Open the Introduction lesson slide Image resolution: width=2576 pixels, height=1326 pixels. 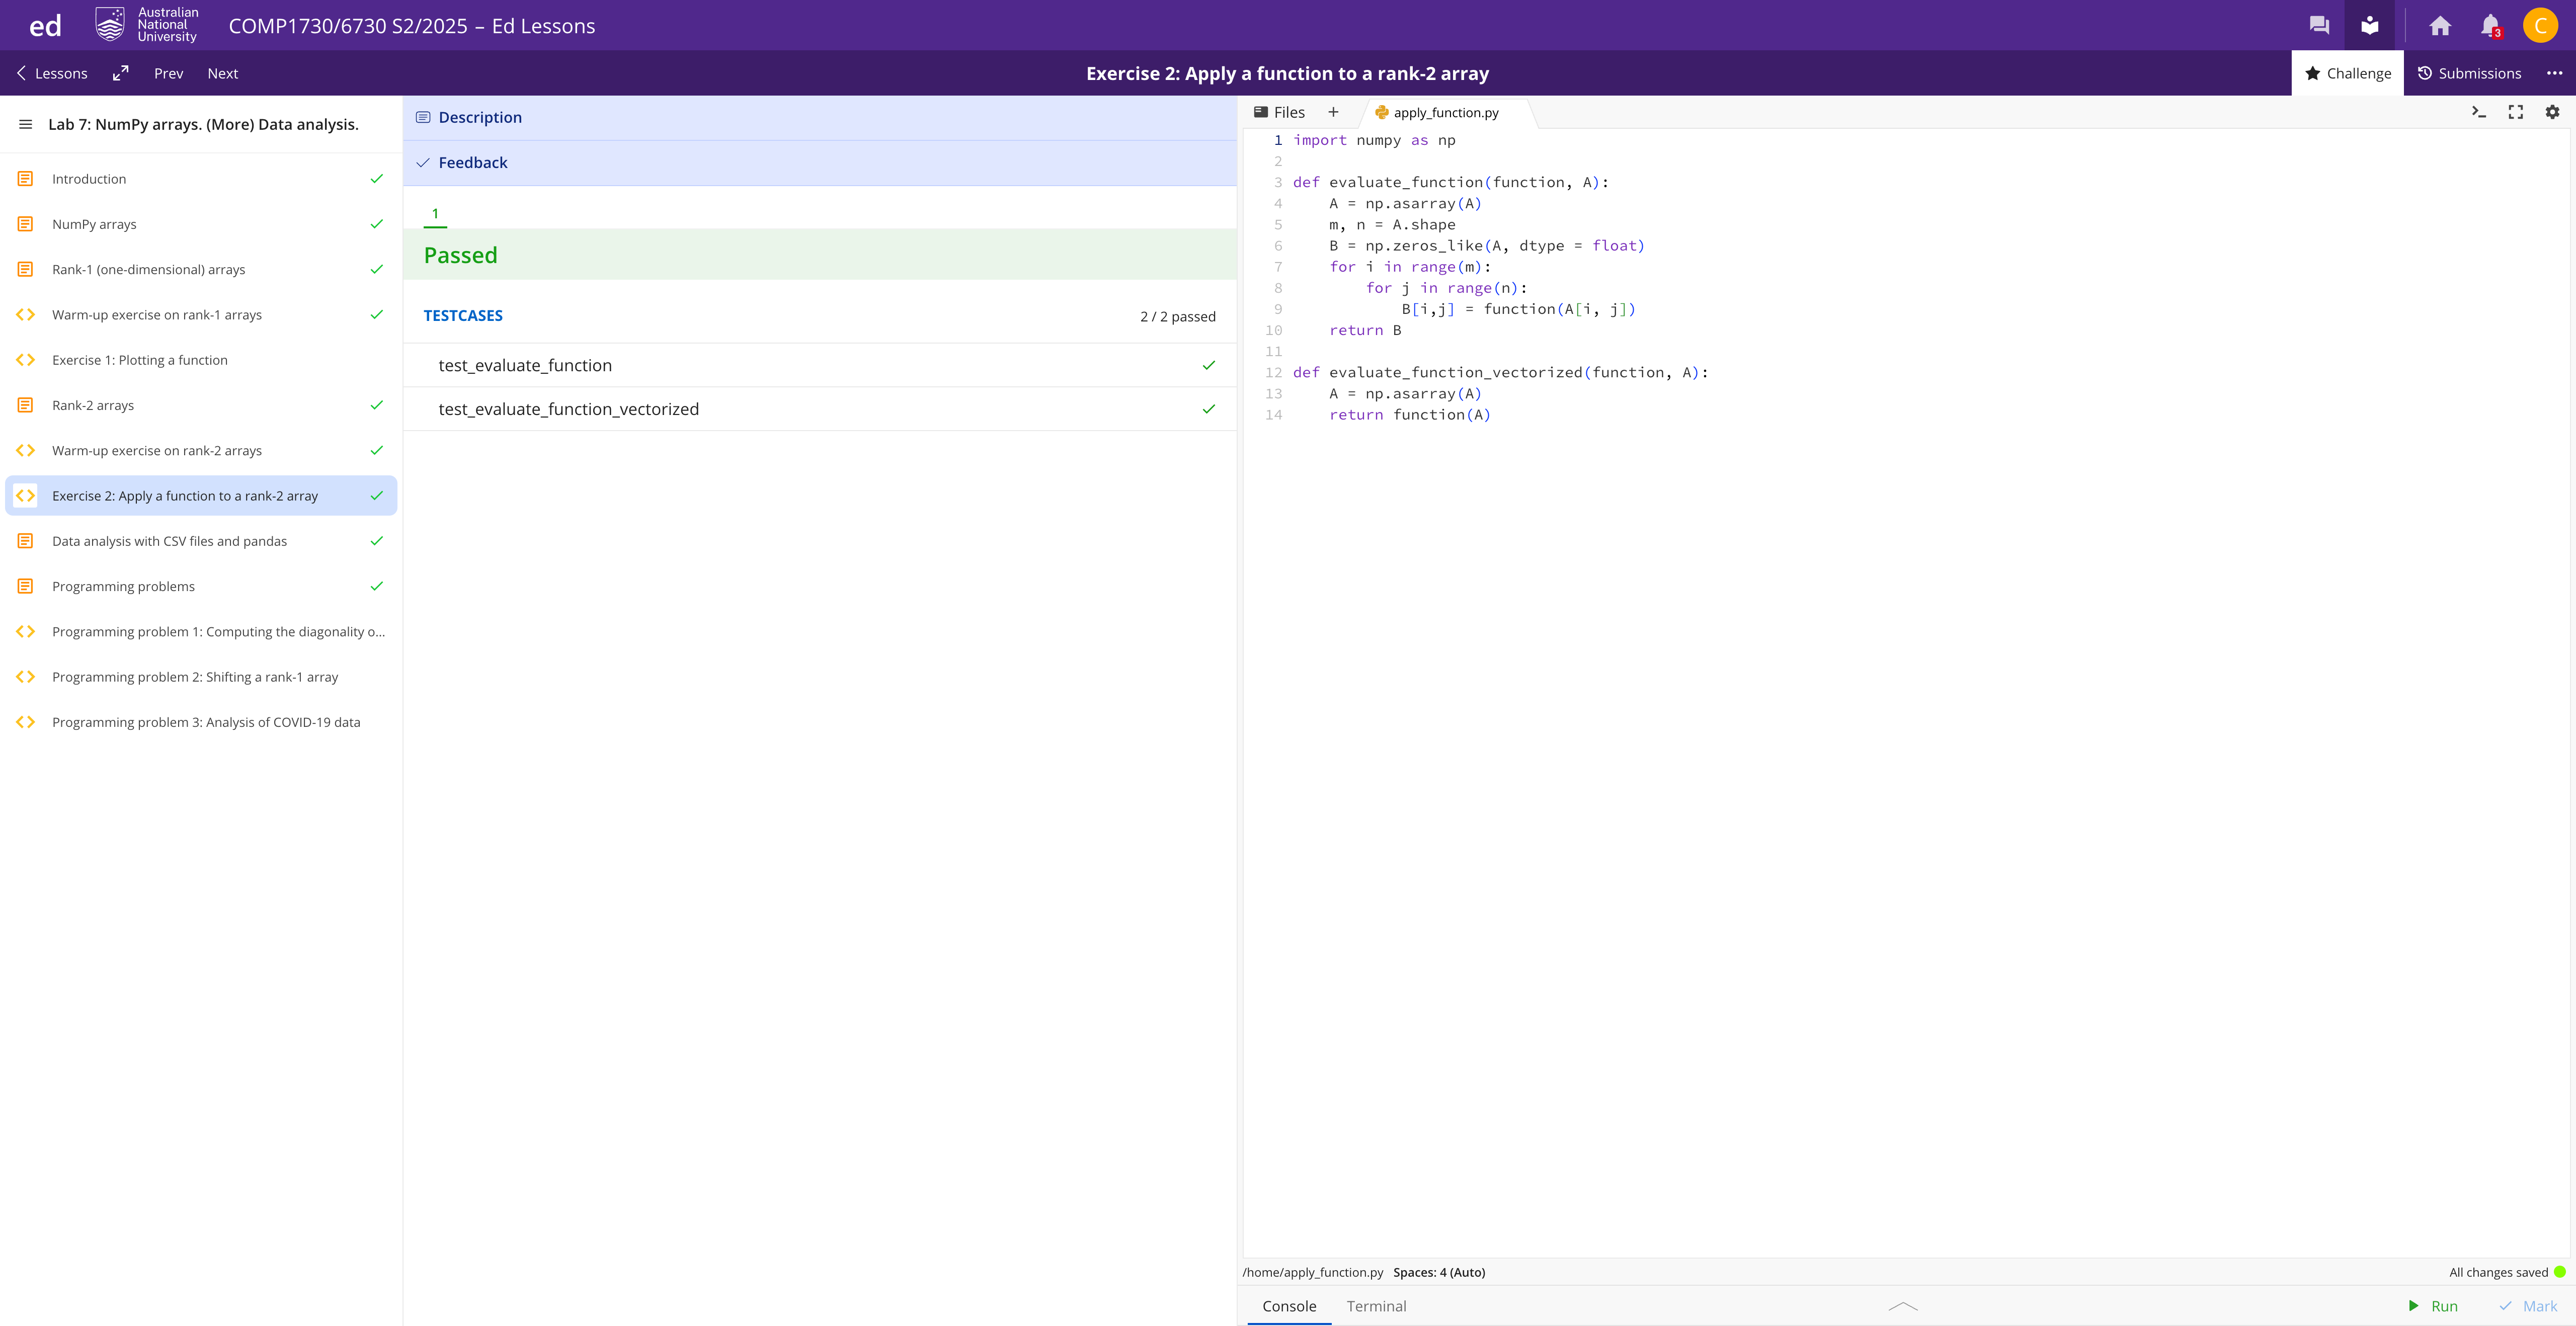point(201,179)
